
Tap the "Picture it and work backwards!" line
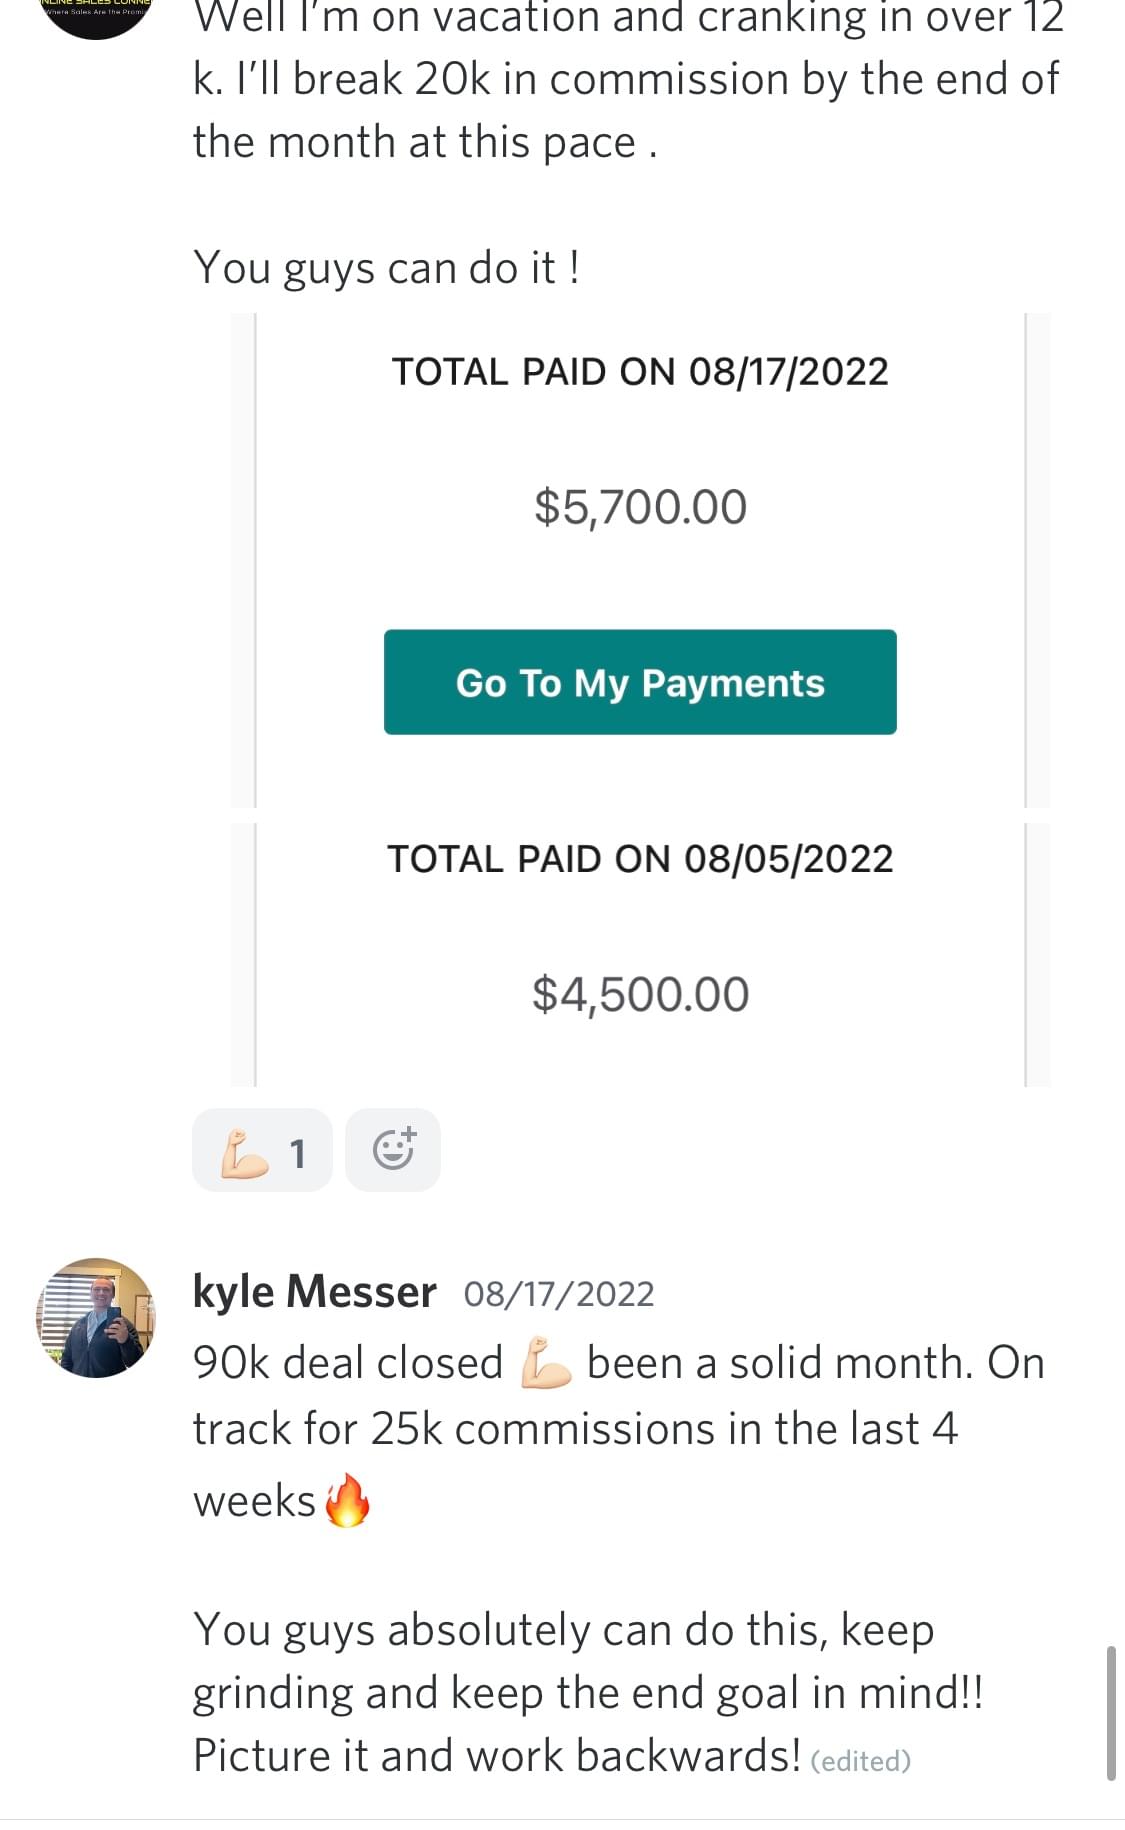coord(496,1756)
